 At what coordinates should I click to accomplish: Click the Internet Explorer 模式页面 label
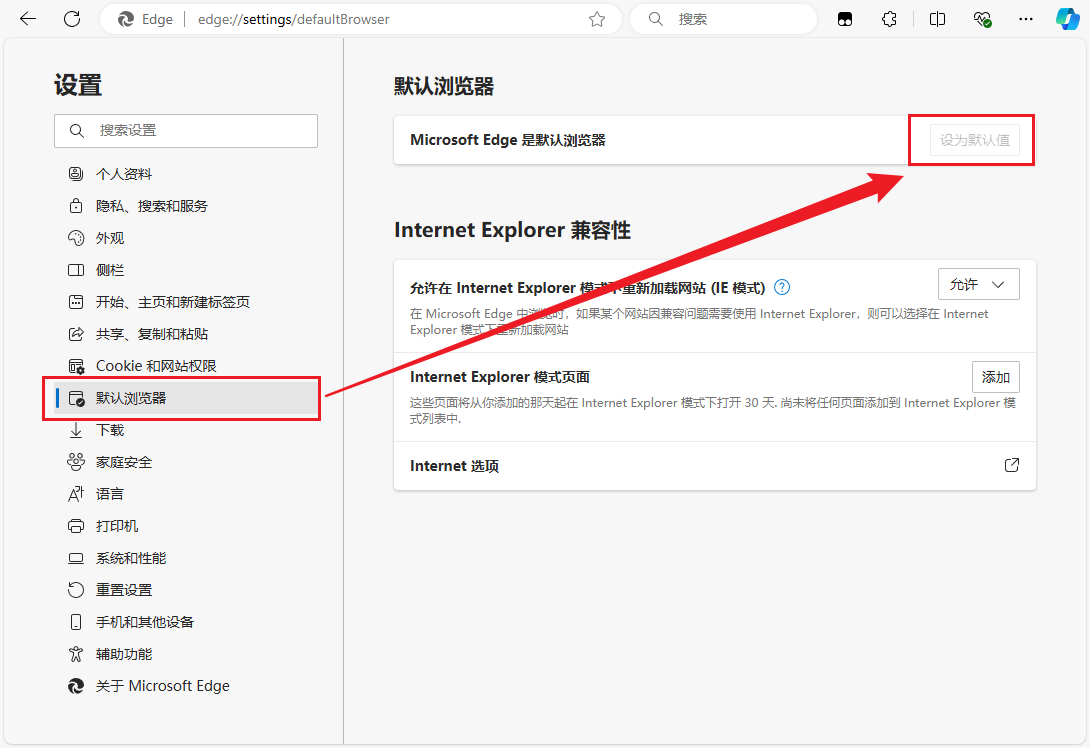pyautogui.click(x=500, y=377)
